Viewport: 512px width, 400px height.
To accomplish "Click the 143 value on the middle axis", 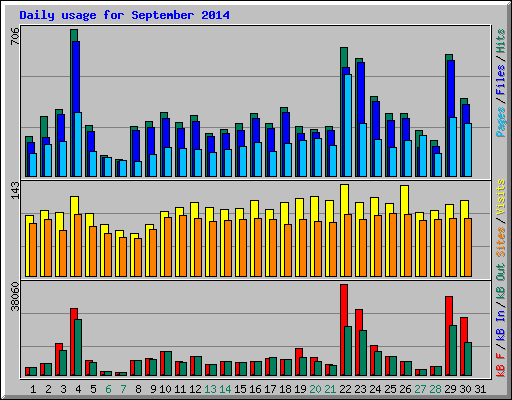I will tap(15, 190).
